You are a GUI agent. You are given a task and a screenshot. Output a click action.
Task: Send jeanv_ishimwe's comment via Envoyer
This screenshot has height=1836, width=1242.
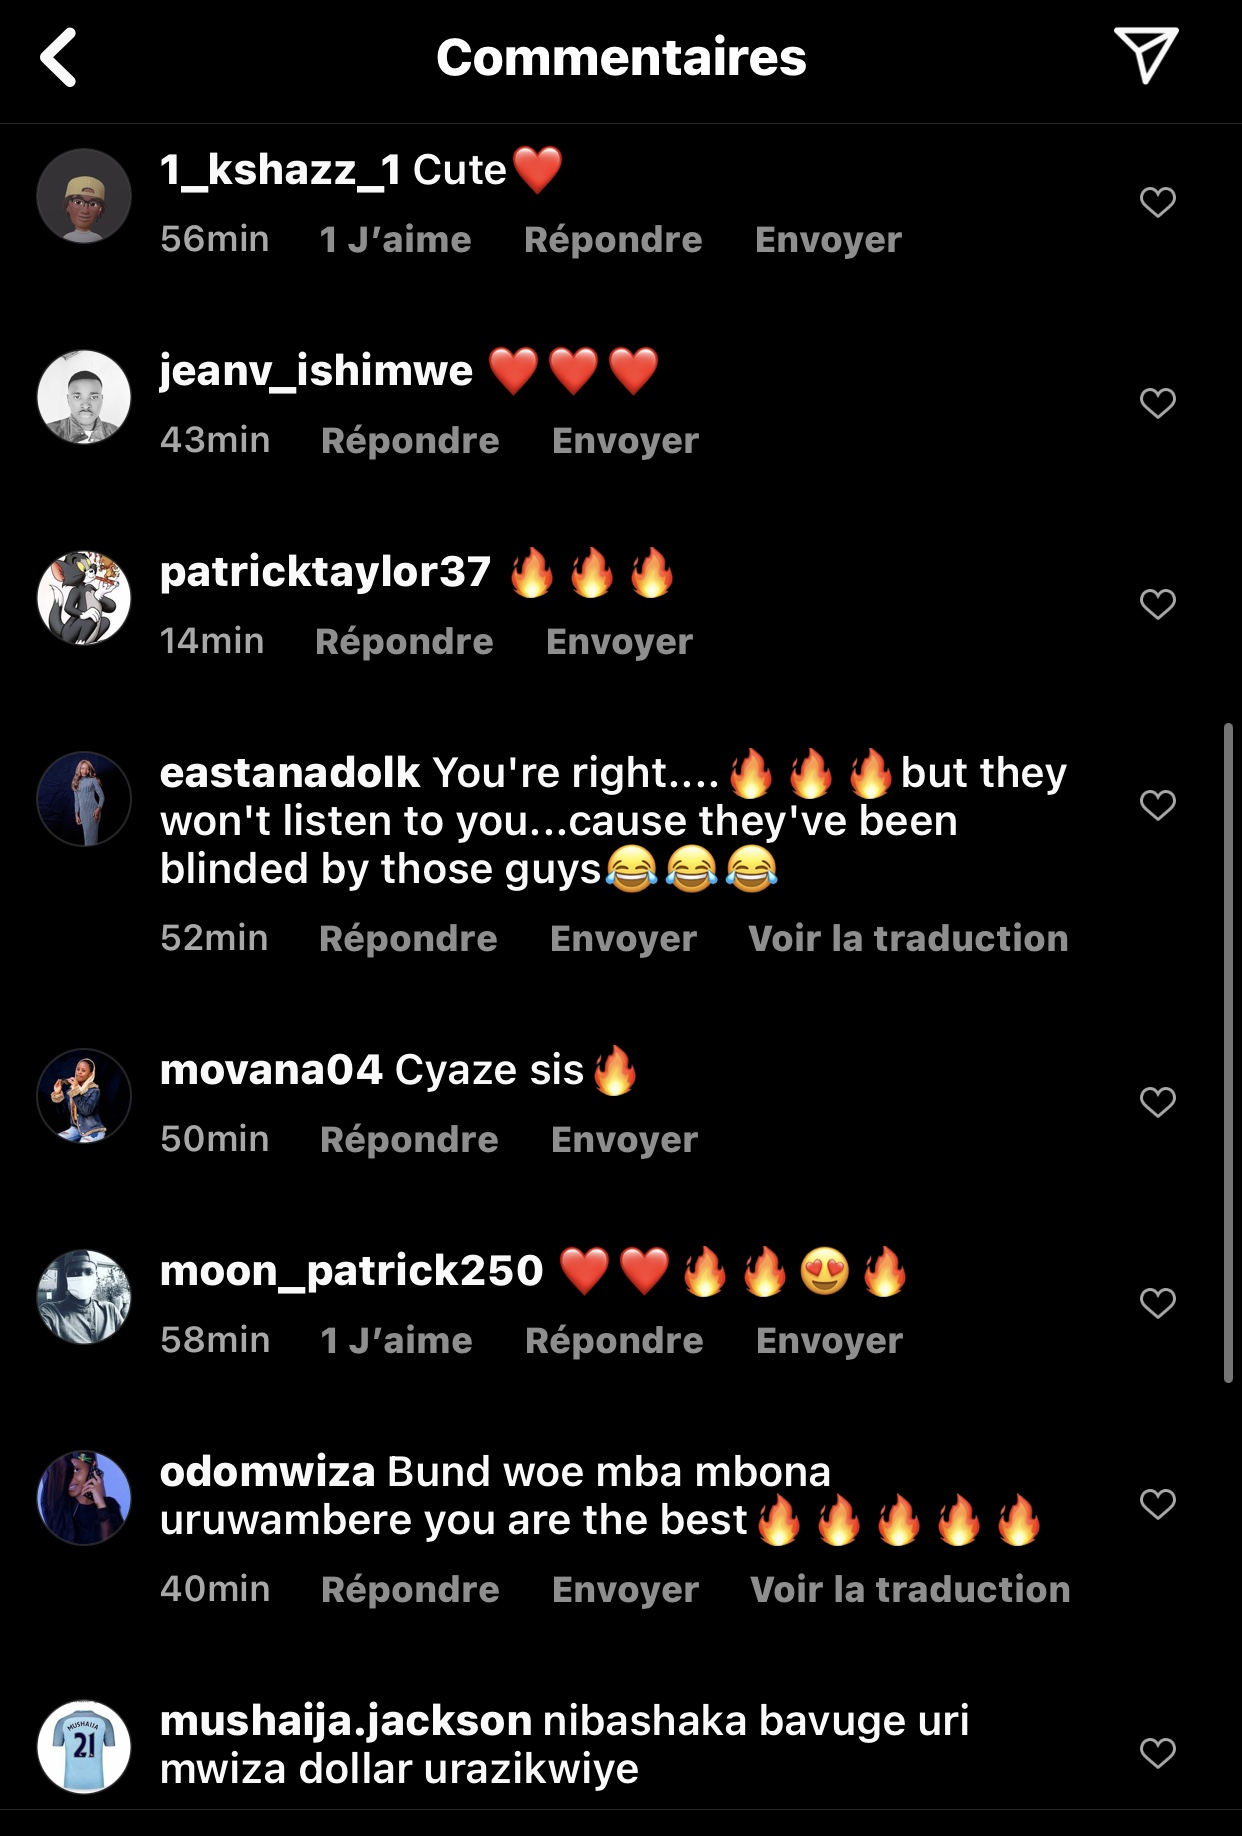(x=625, y=441)
